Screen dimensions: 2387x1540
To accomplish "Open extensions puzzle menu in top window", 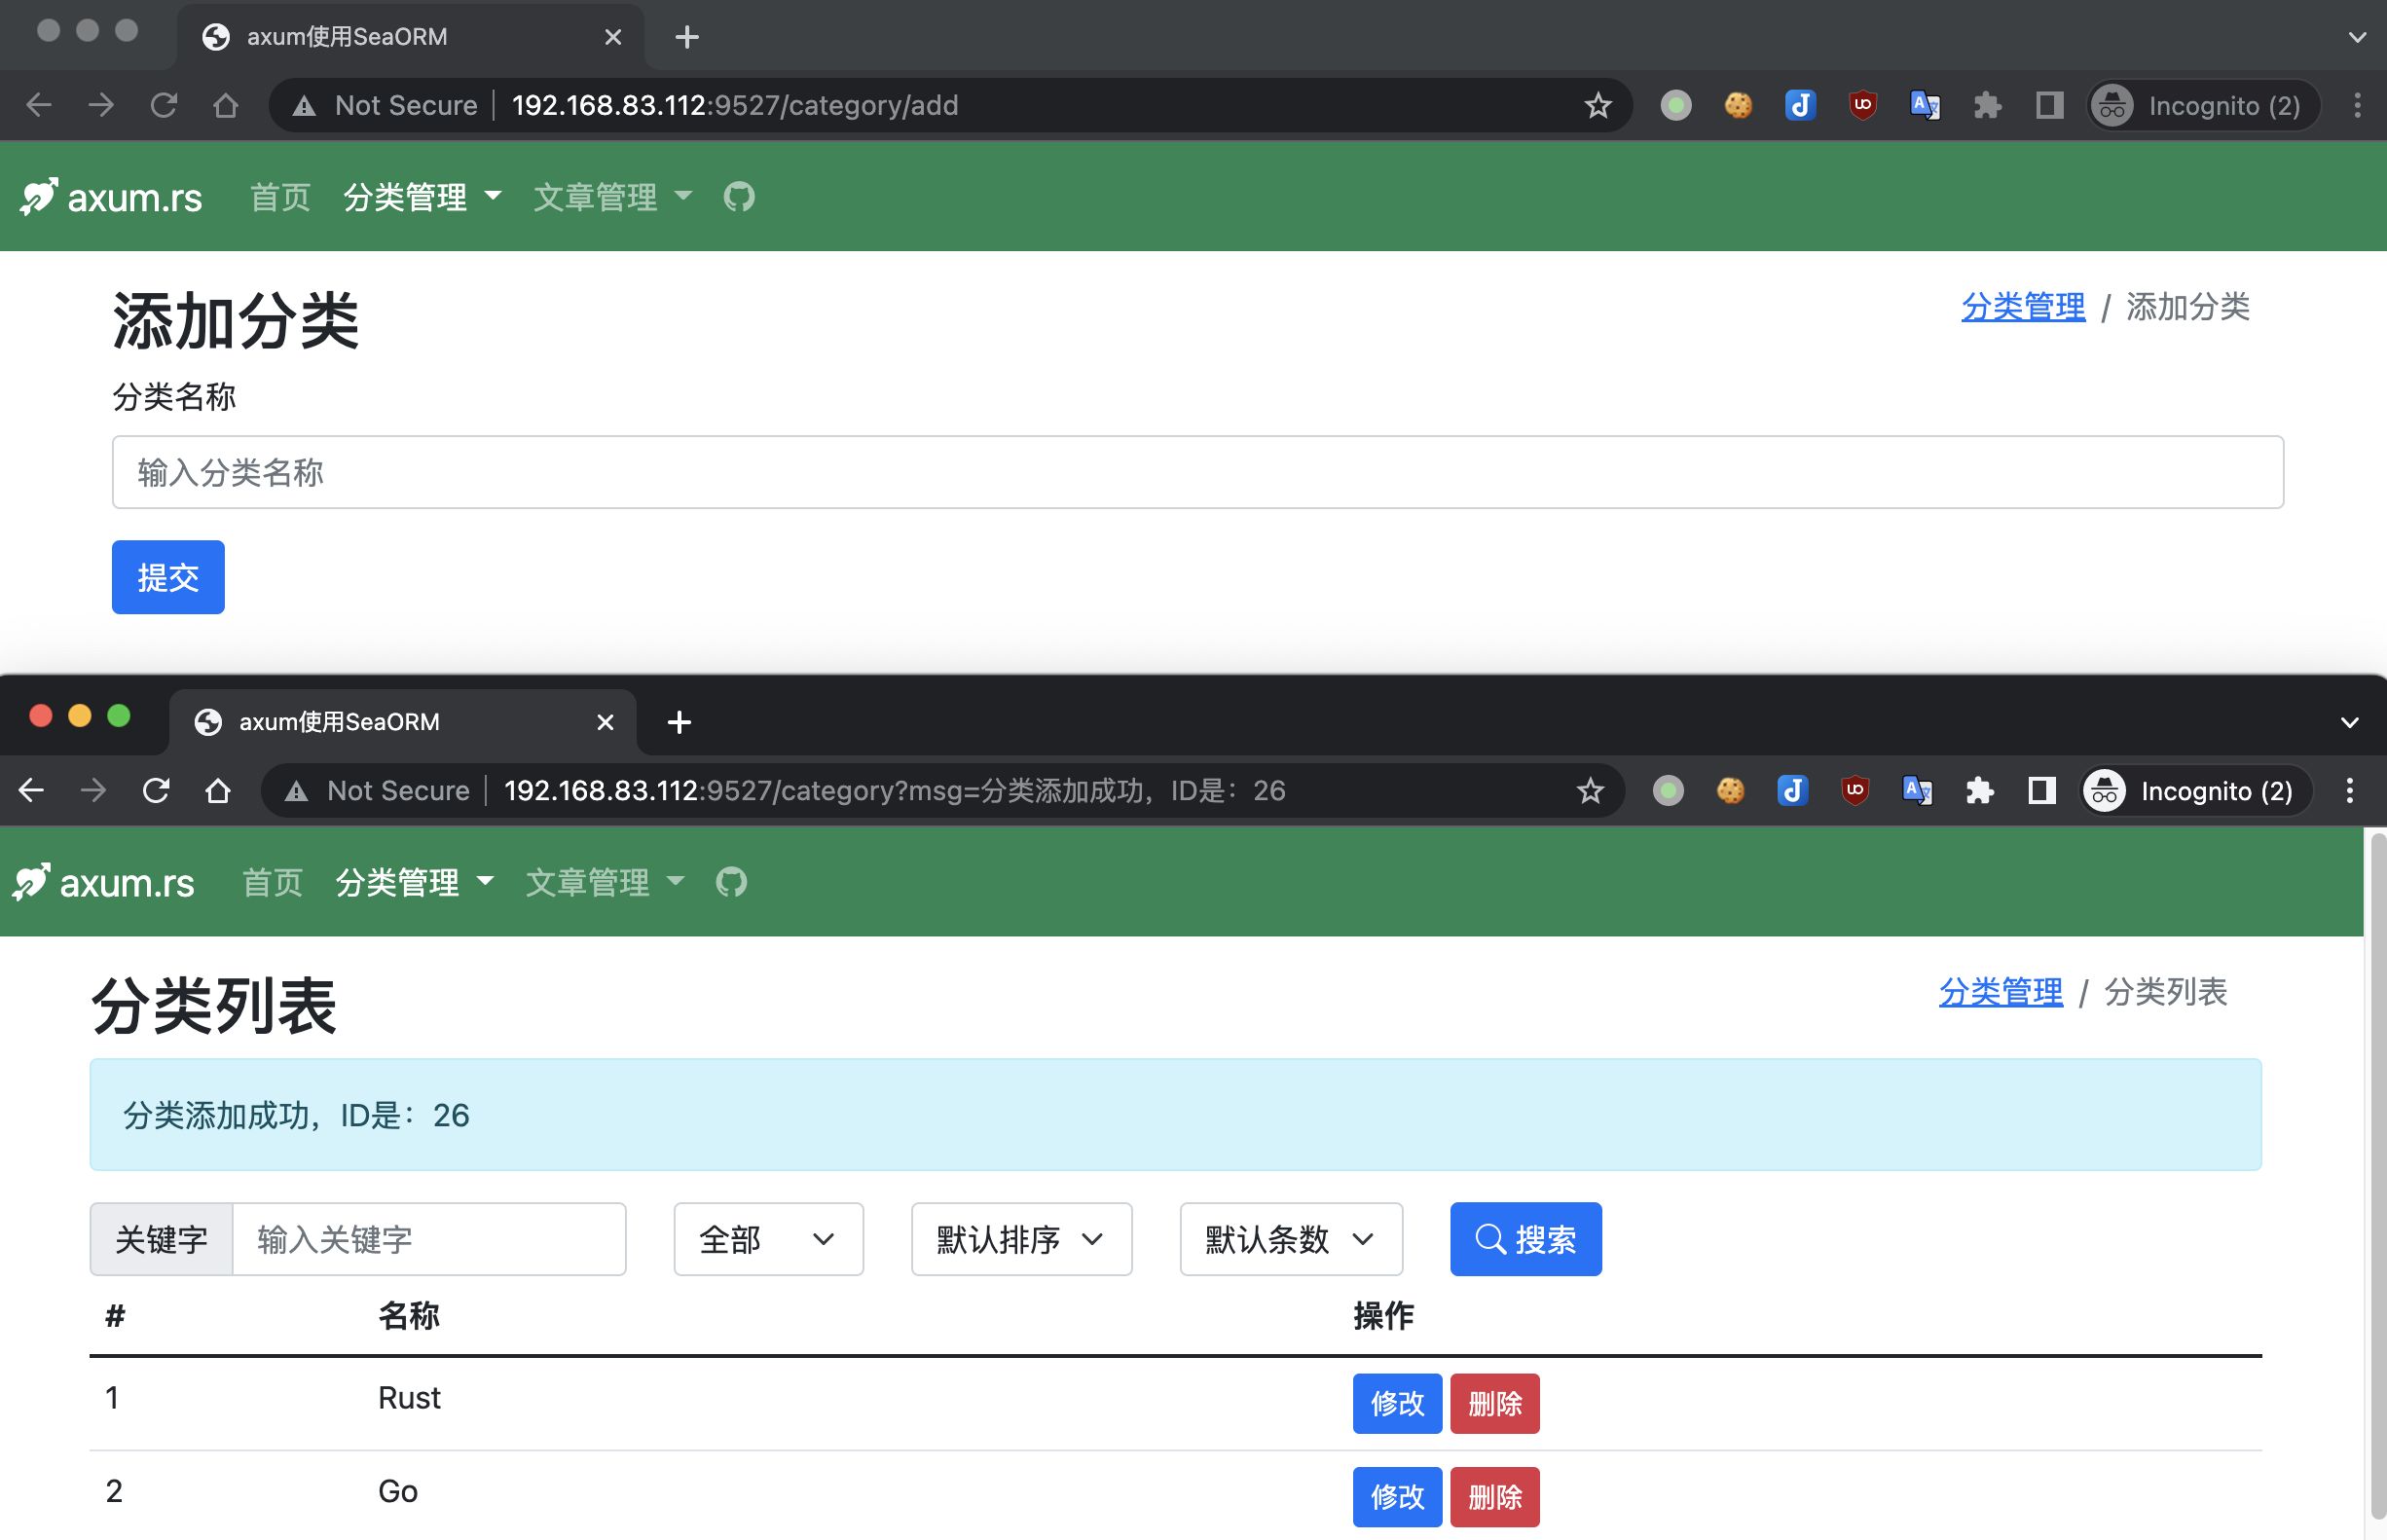I will pos(1987,105).
